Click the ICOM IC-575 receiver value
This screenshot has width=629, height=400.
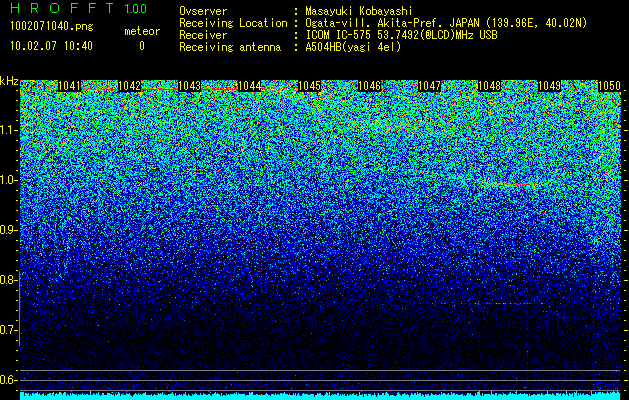click(402, 35)
